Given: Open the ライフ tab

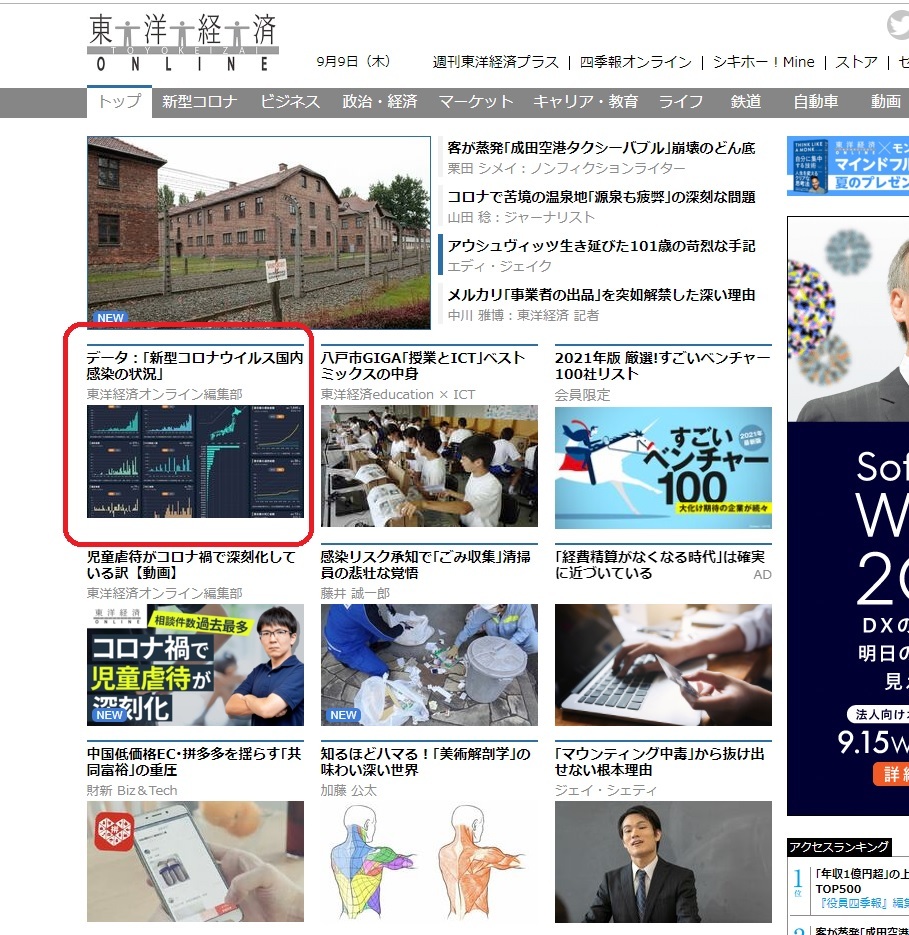Looking at the screenshot, I should point(681,102).
